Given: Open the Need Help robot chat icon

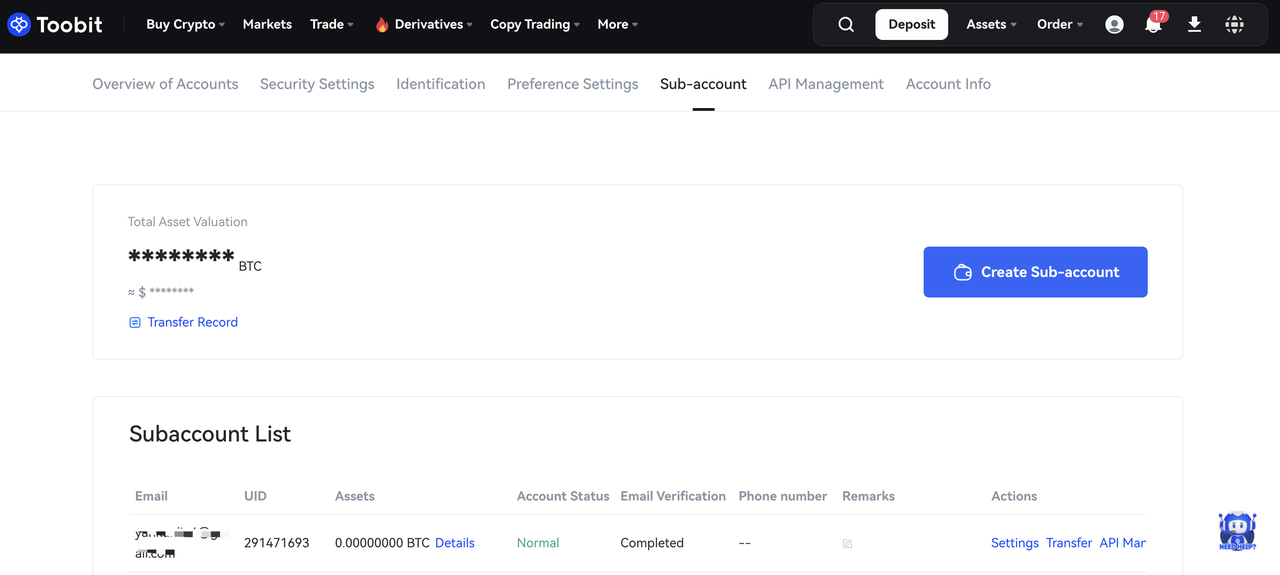Looking at the screenshot, I should click(x=1236, y=531).
